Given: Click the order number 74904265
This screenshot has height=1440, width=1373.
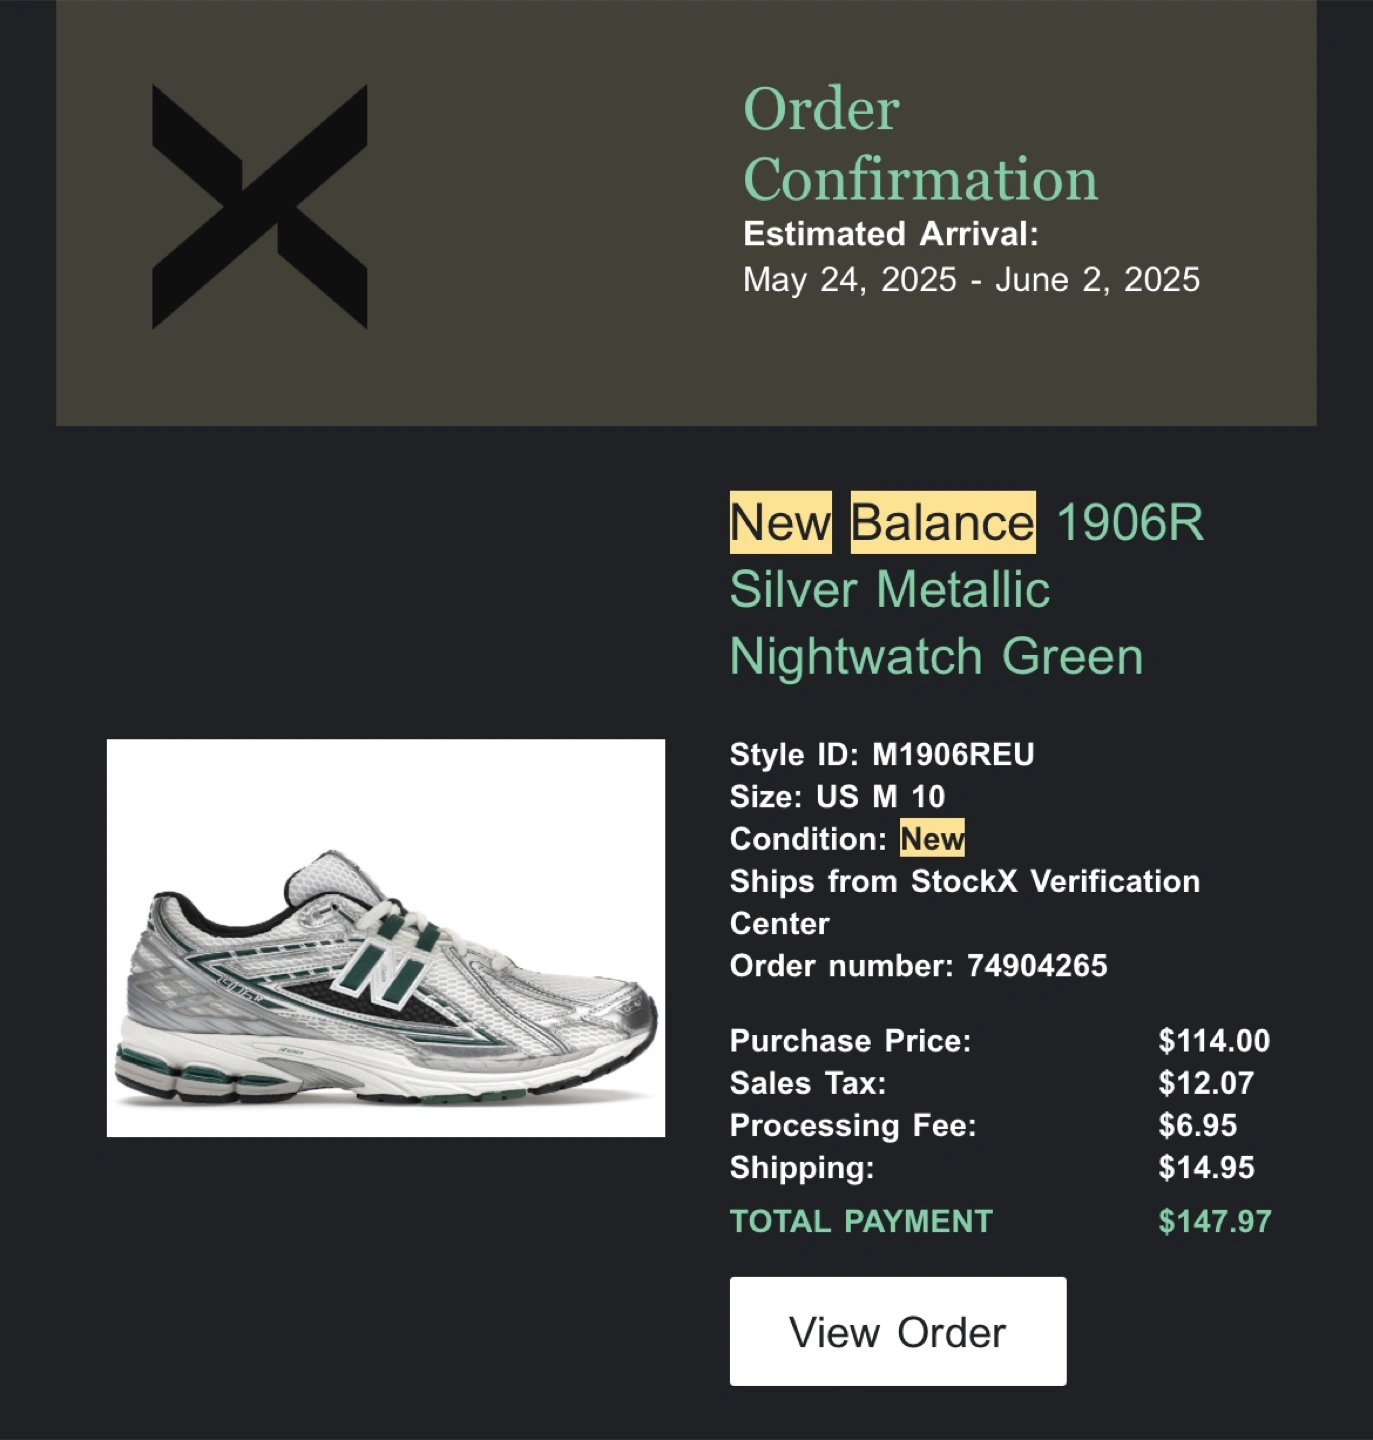Looking at the screenshot, I should (x=1037, y=966).
